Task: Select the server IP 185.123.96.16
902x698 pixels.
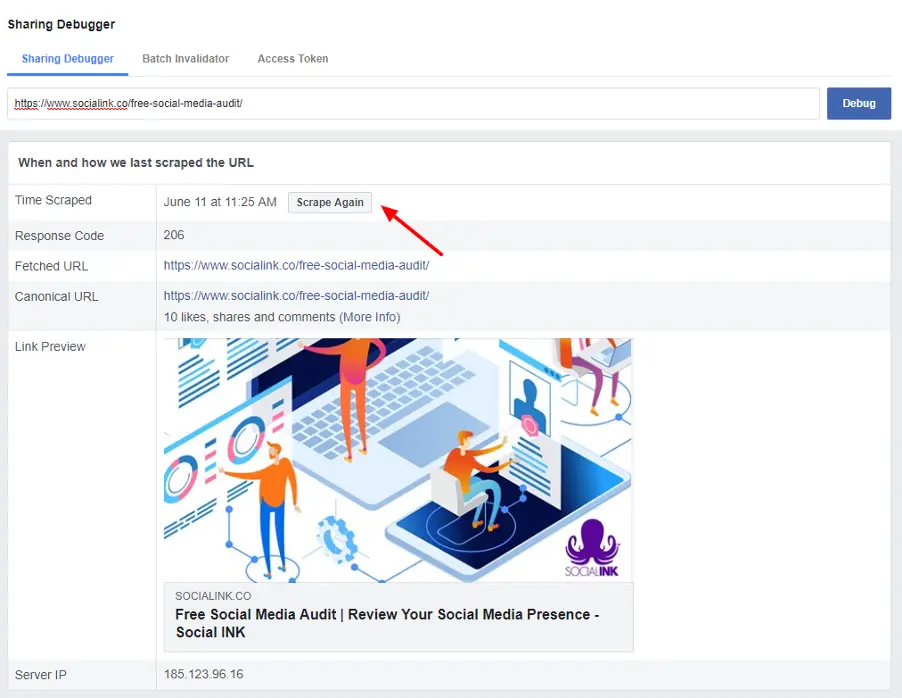Action: point(204,674)
